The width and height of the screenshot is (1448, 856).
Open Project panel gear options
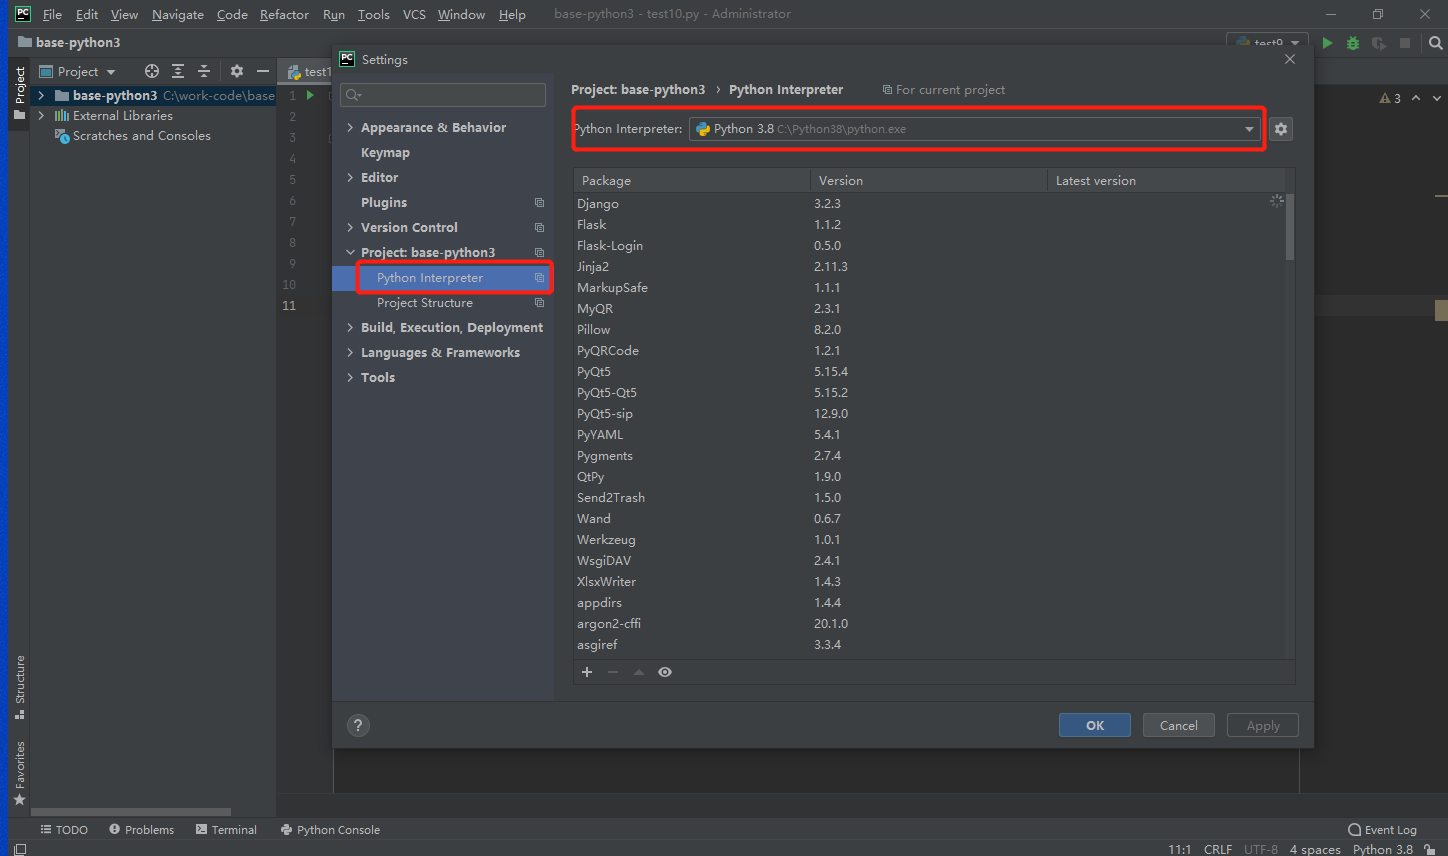[x=237, y=71]
